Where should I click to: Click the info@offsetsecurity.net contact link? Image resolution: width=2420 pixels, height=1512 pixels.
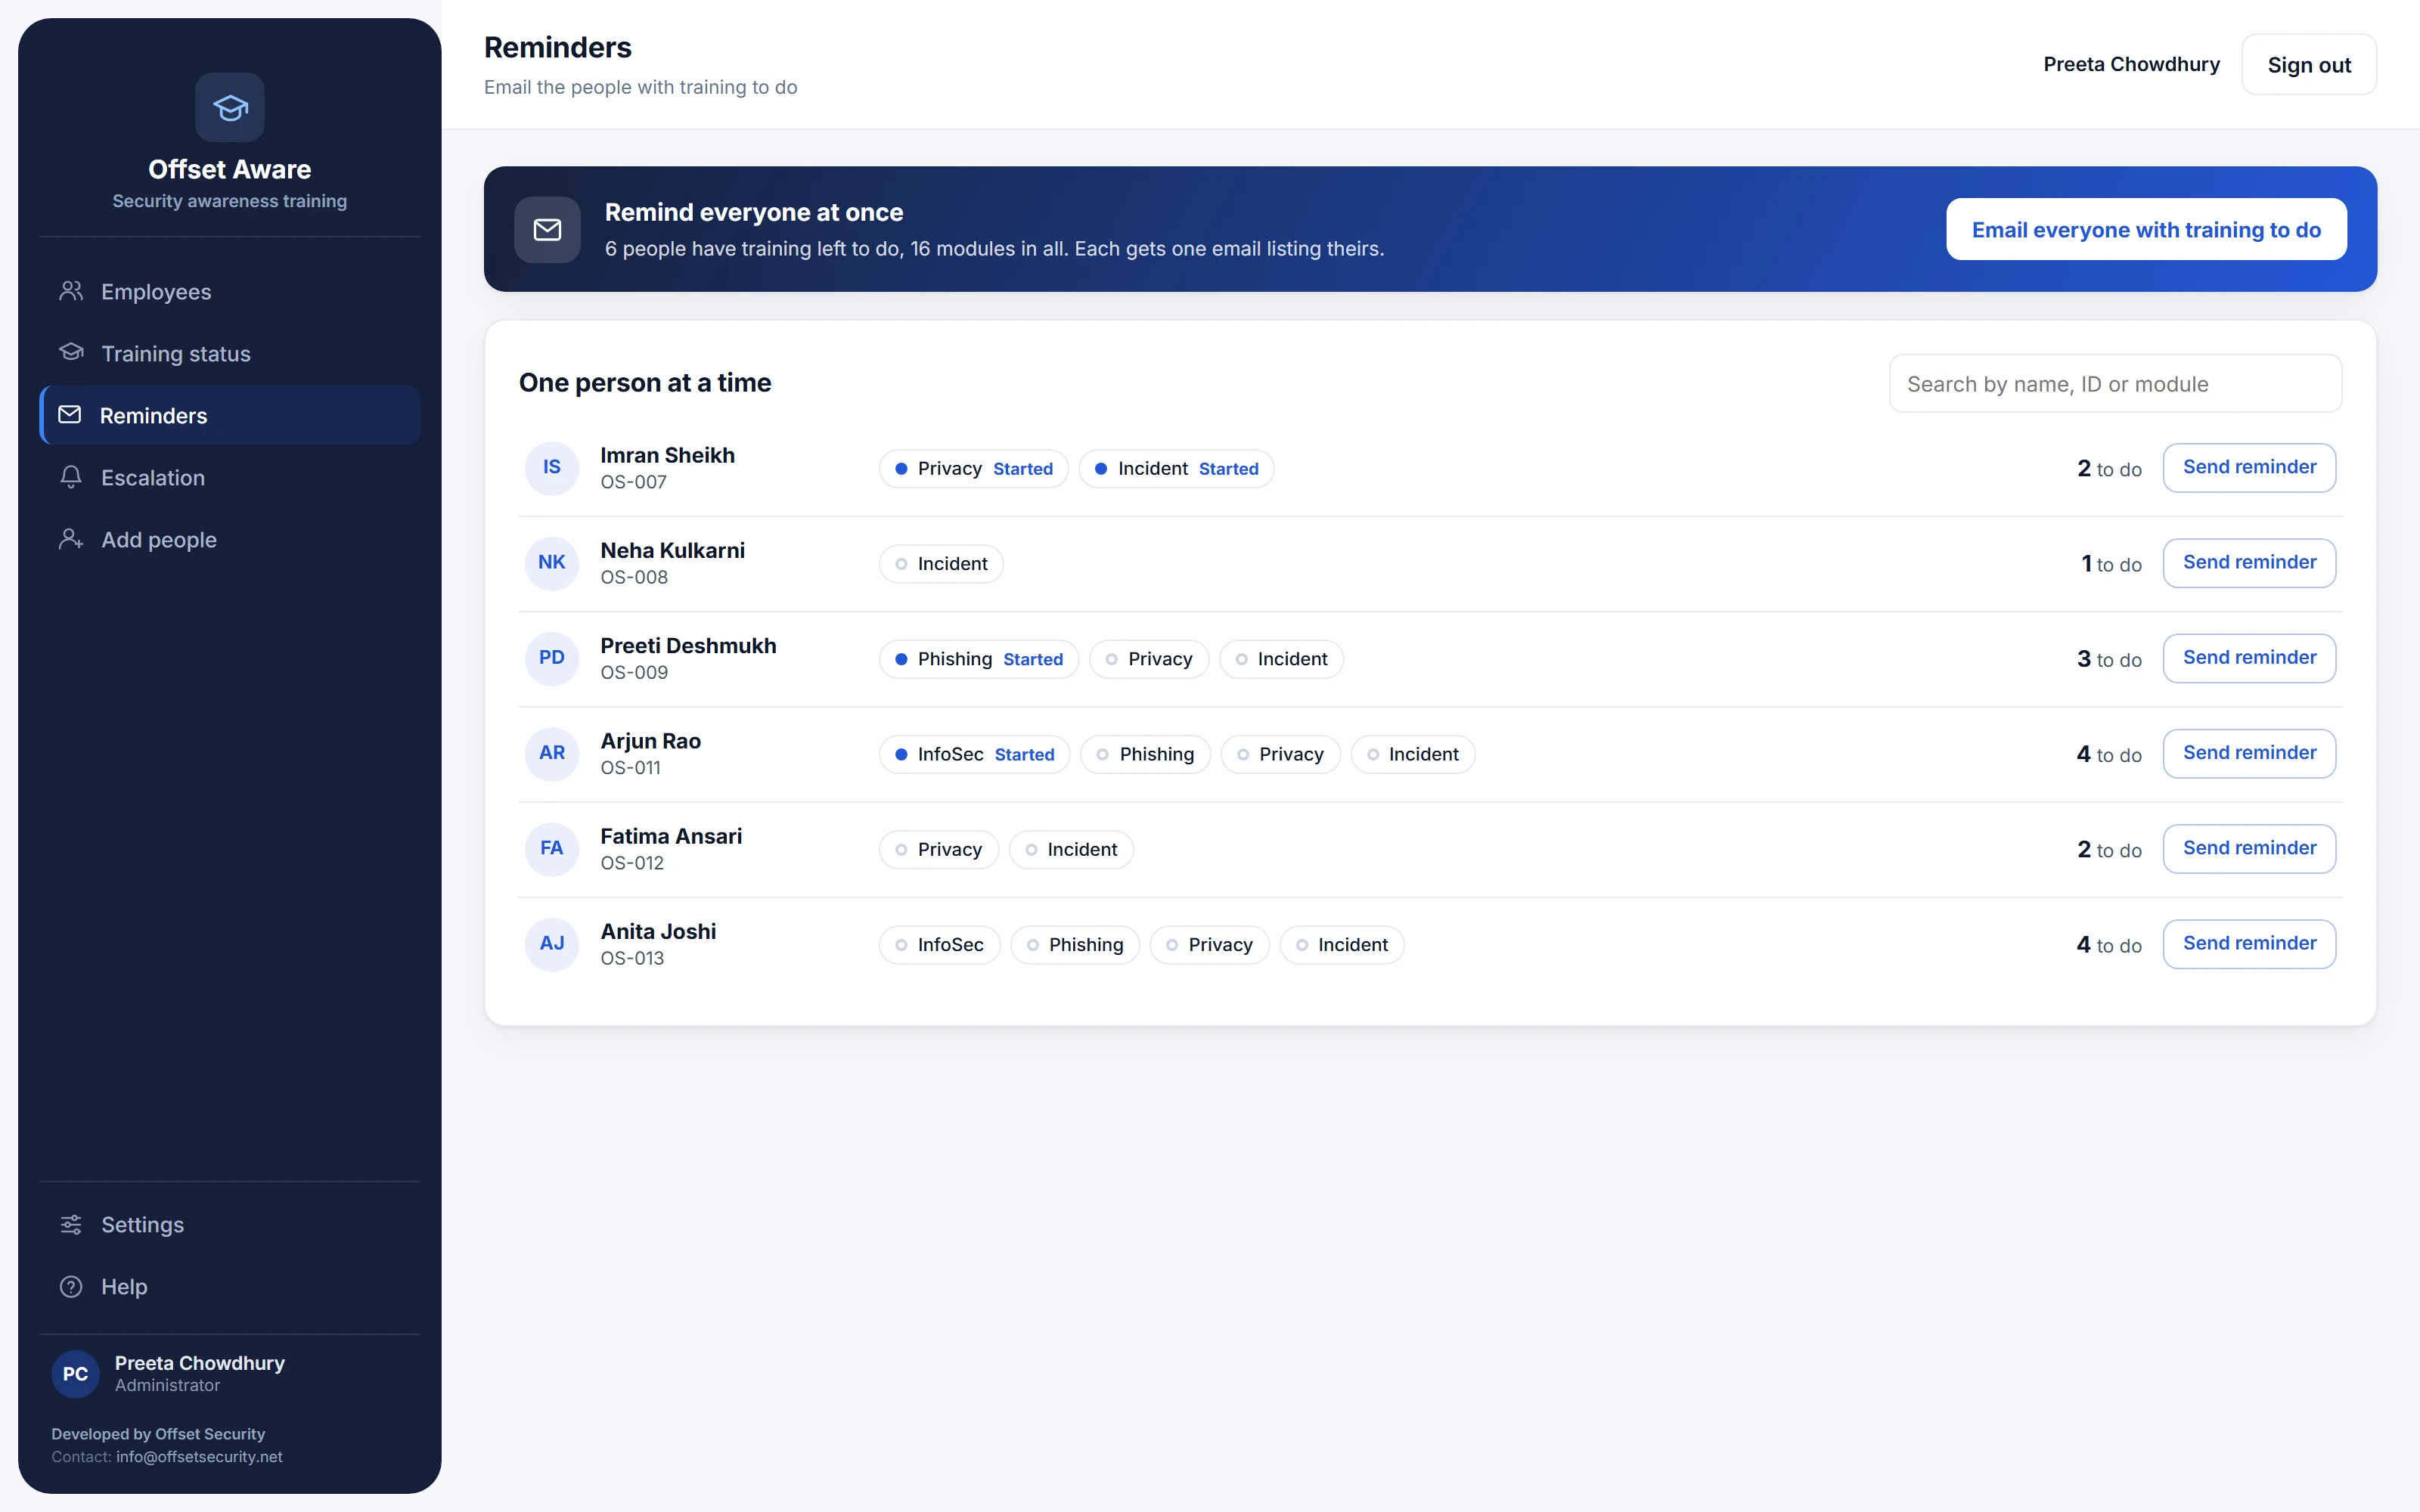(x=199, y=1456)
